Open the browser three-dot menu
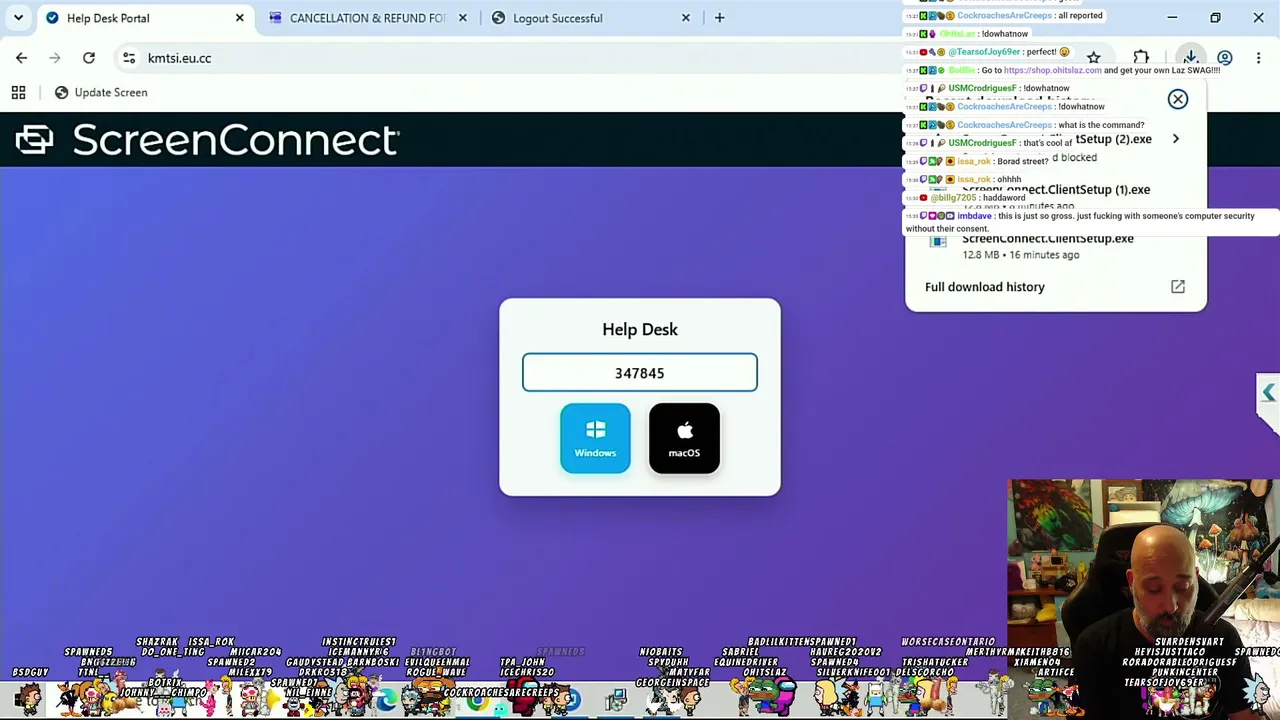This screenshot has width=1280, height=720. (x=1258, y=58)
